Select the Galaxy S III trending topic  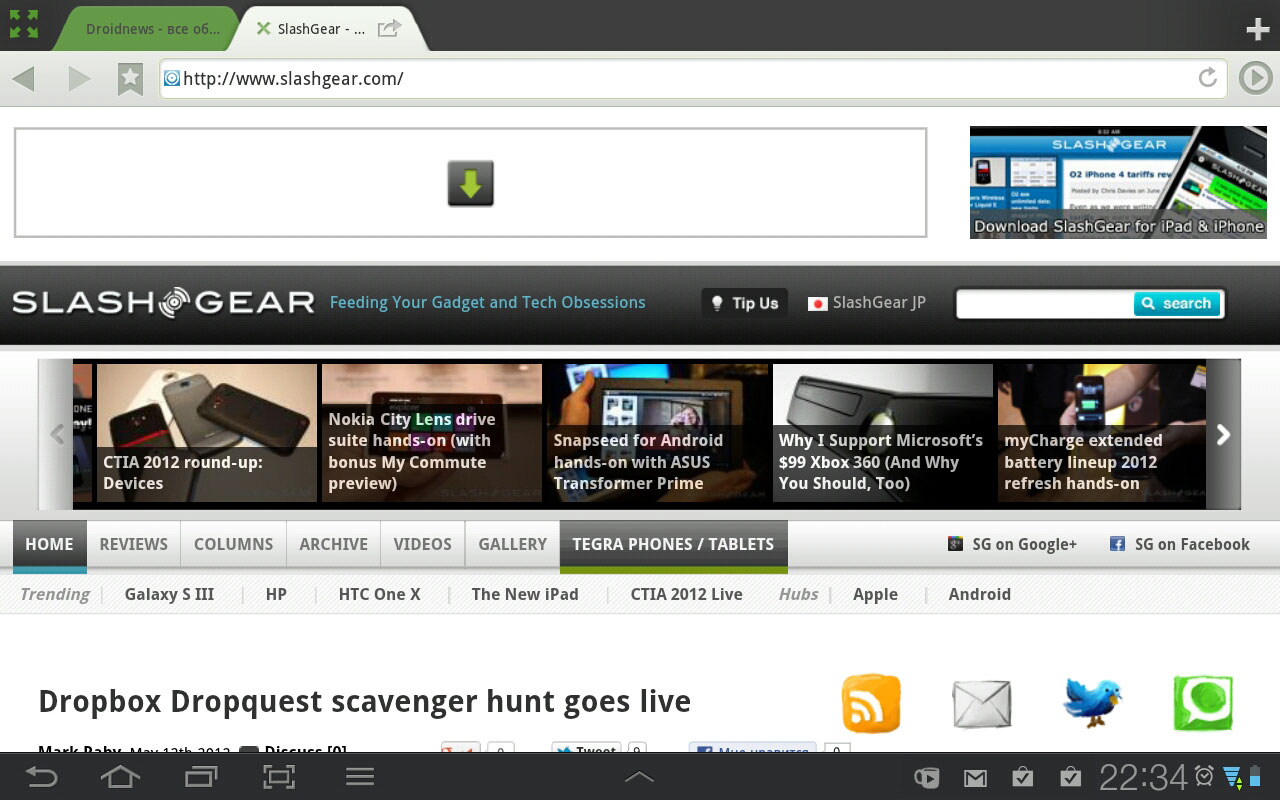click(169, 594)
